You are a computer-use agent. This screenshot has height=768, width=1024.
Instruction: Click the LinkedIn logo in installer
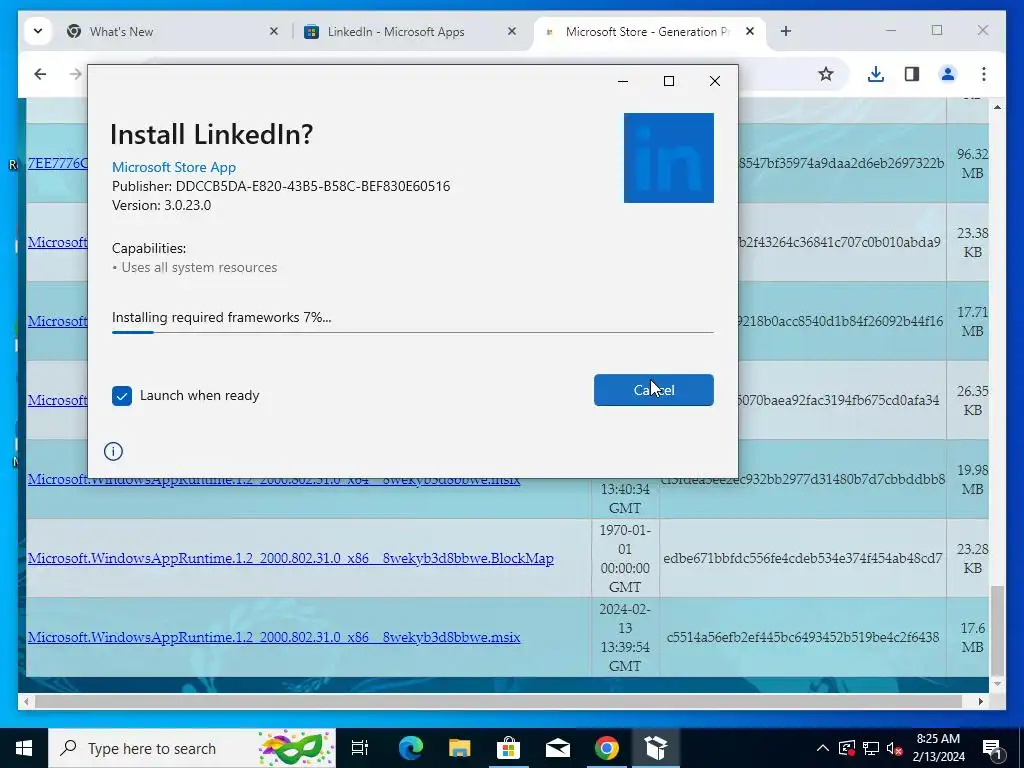coord(668,158)
